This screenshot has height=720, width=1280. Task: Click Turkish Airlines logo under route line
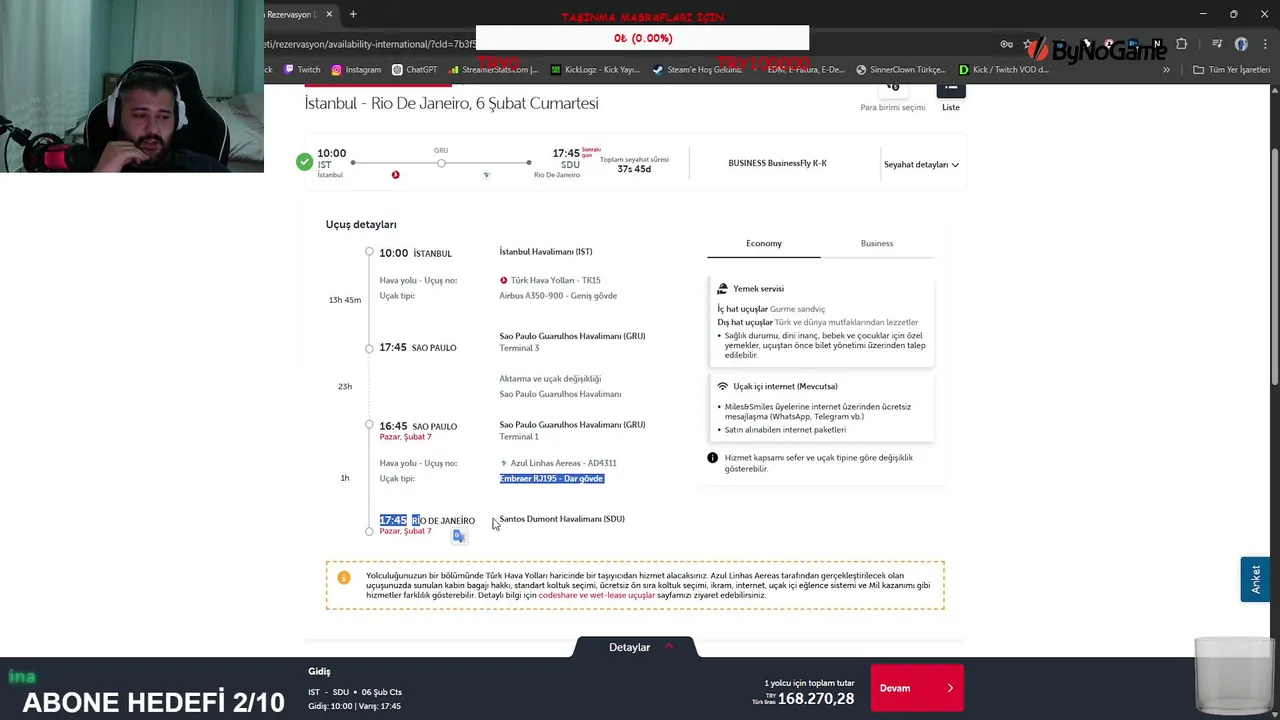[395, 175]
